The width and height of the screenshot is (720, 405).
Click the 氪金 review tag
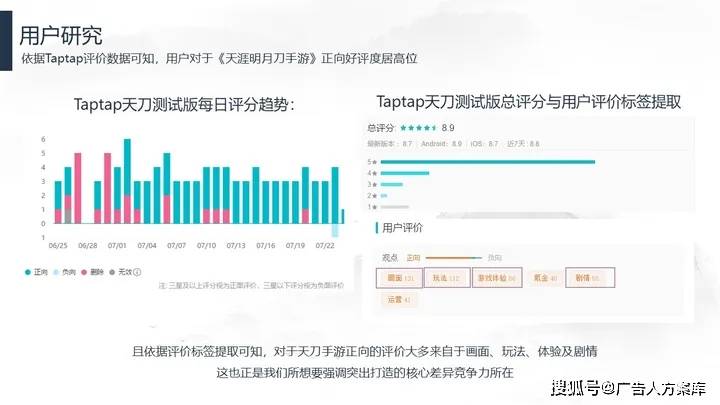click(544, 277)
